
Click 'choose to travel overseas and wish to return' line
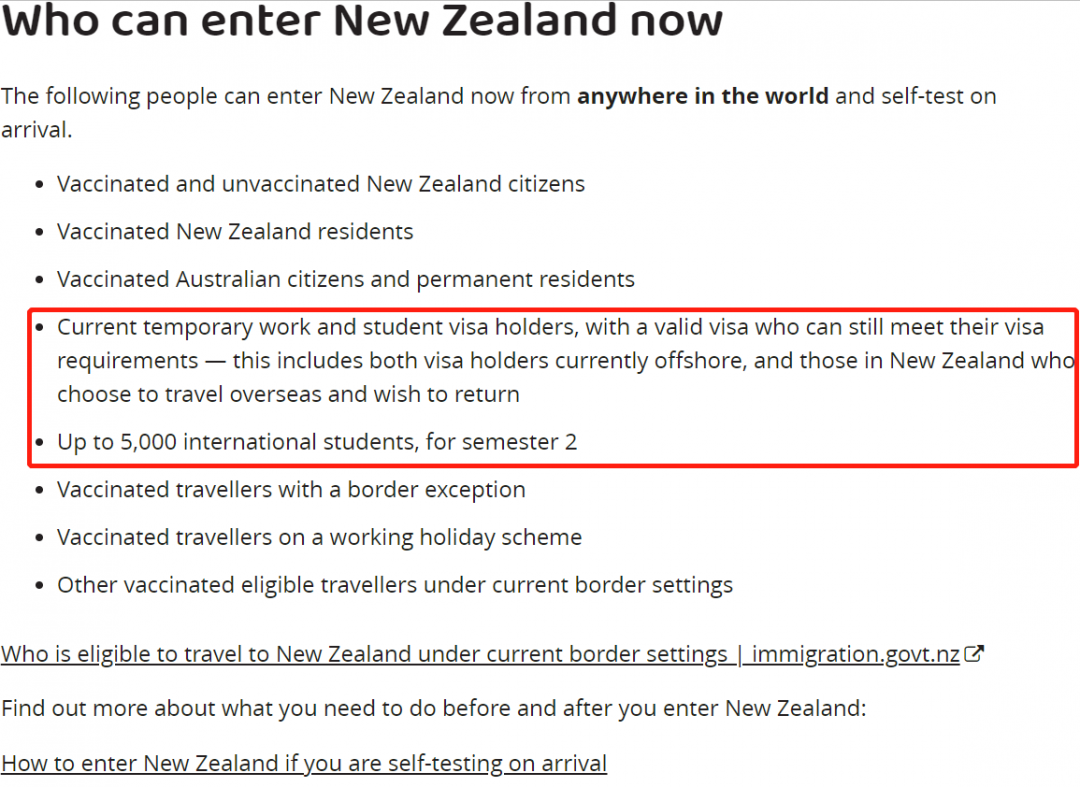288,394
